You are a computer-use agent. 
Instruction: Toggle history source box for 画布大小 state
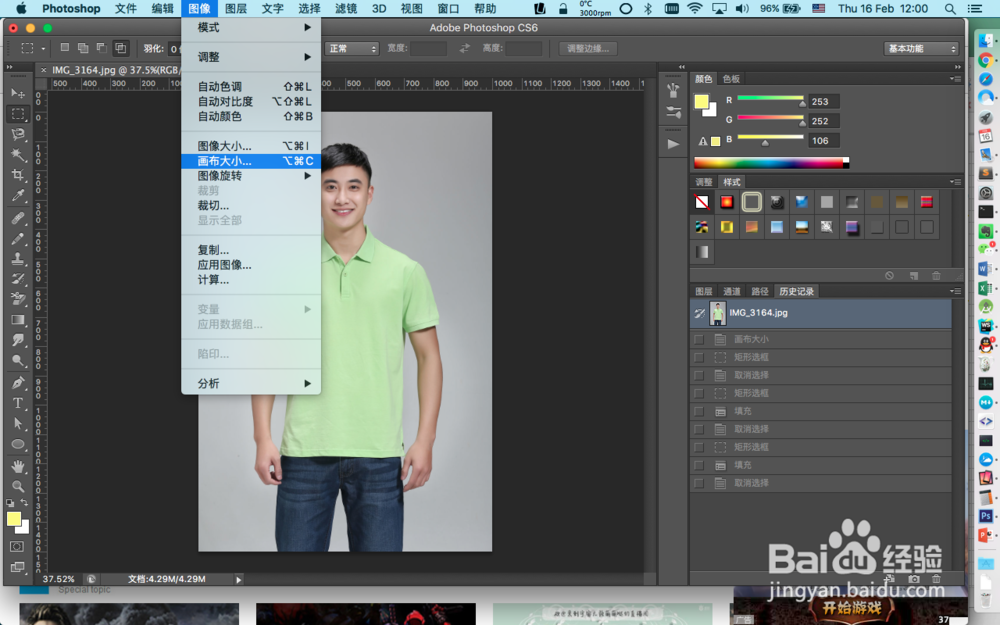(699, 340)
